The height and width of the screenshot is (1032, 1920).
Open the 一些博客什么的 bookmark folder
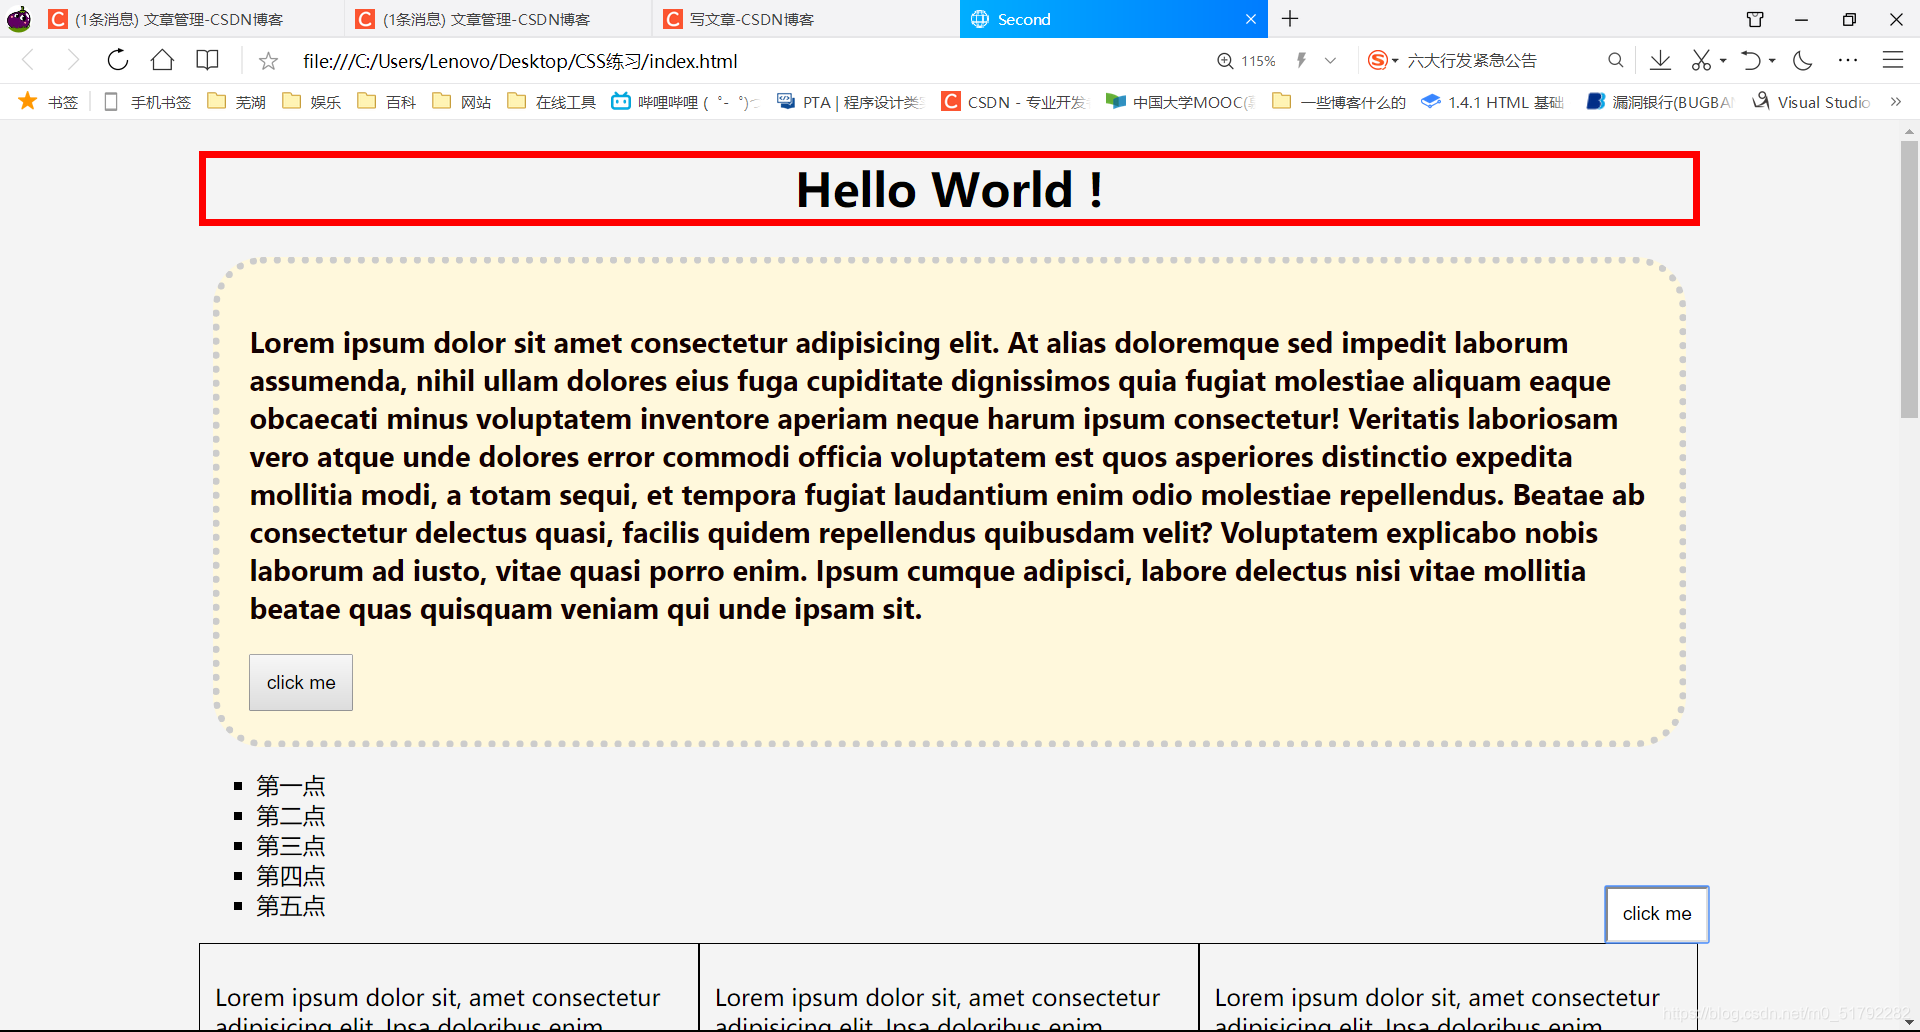coord(1339,102)
